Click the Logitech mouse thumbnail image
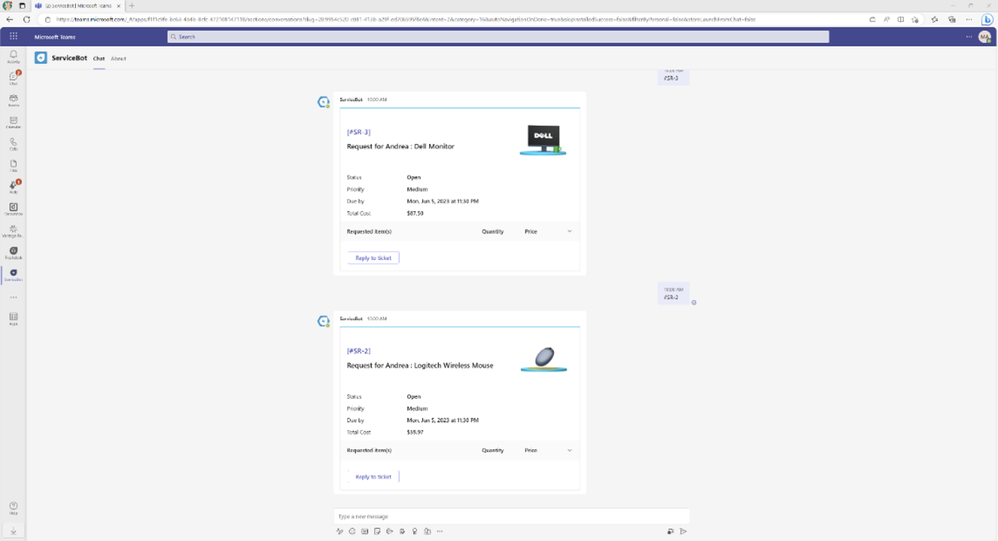 544,360
